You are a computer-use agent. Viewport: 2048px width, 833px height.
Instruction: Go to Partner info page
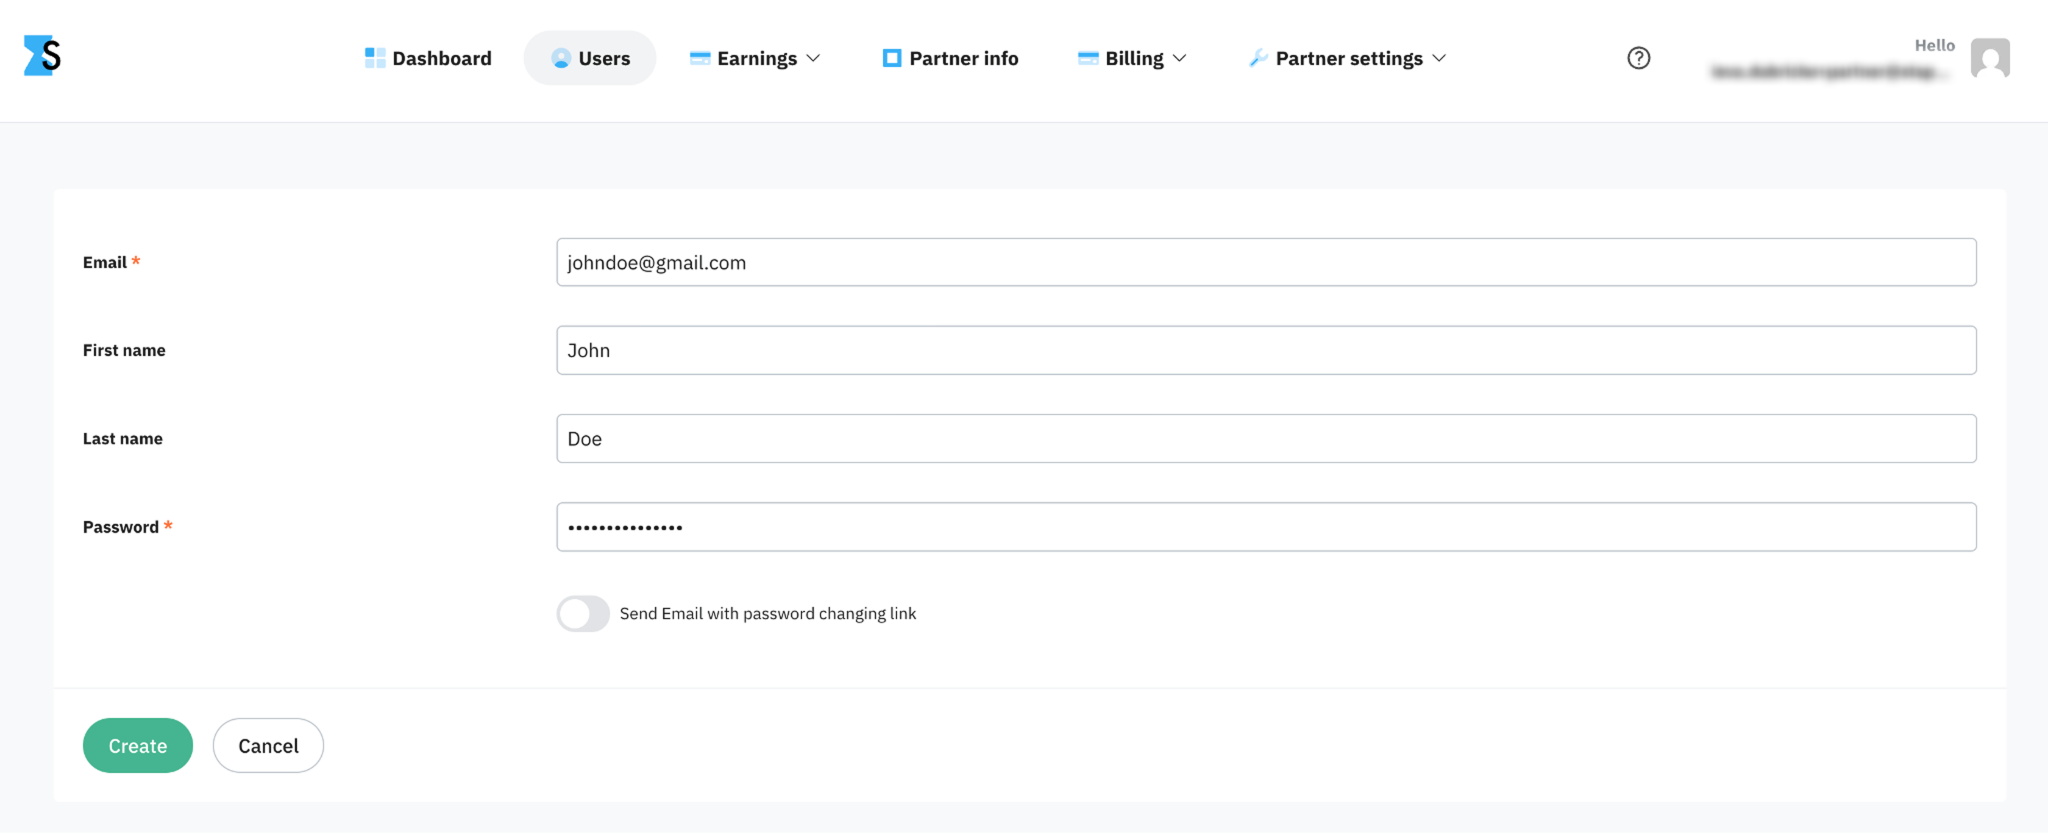pos(951,58)
